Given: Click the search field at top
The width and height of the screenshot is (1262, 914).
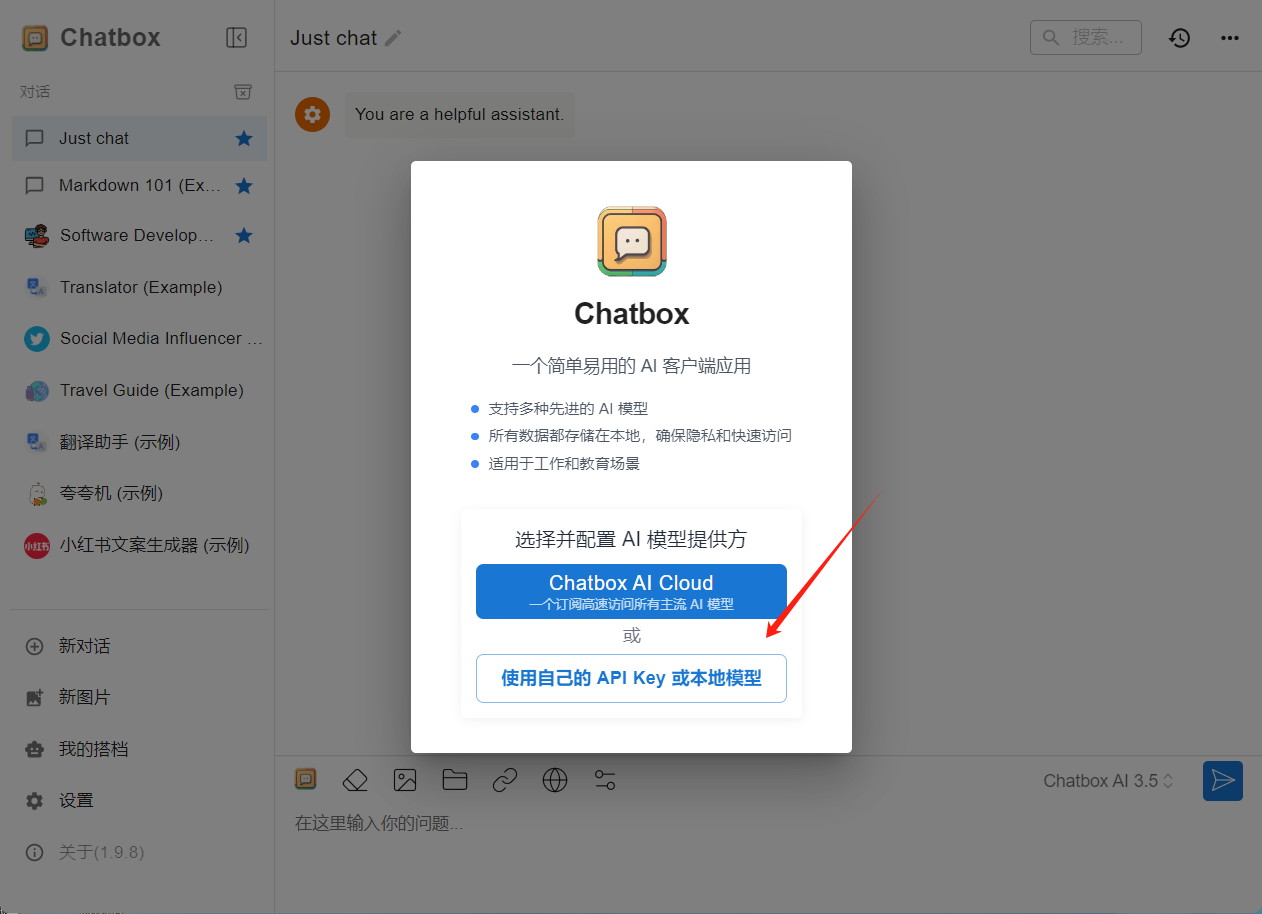Looking at the screenshot, I should tap(1085, 37).
